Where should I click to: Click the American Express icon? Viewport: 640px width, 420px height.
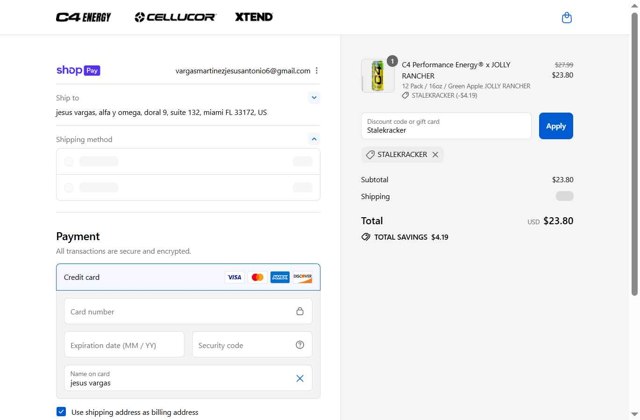(280, 277)
